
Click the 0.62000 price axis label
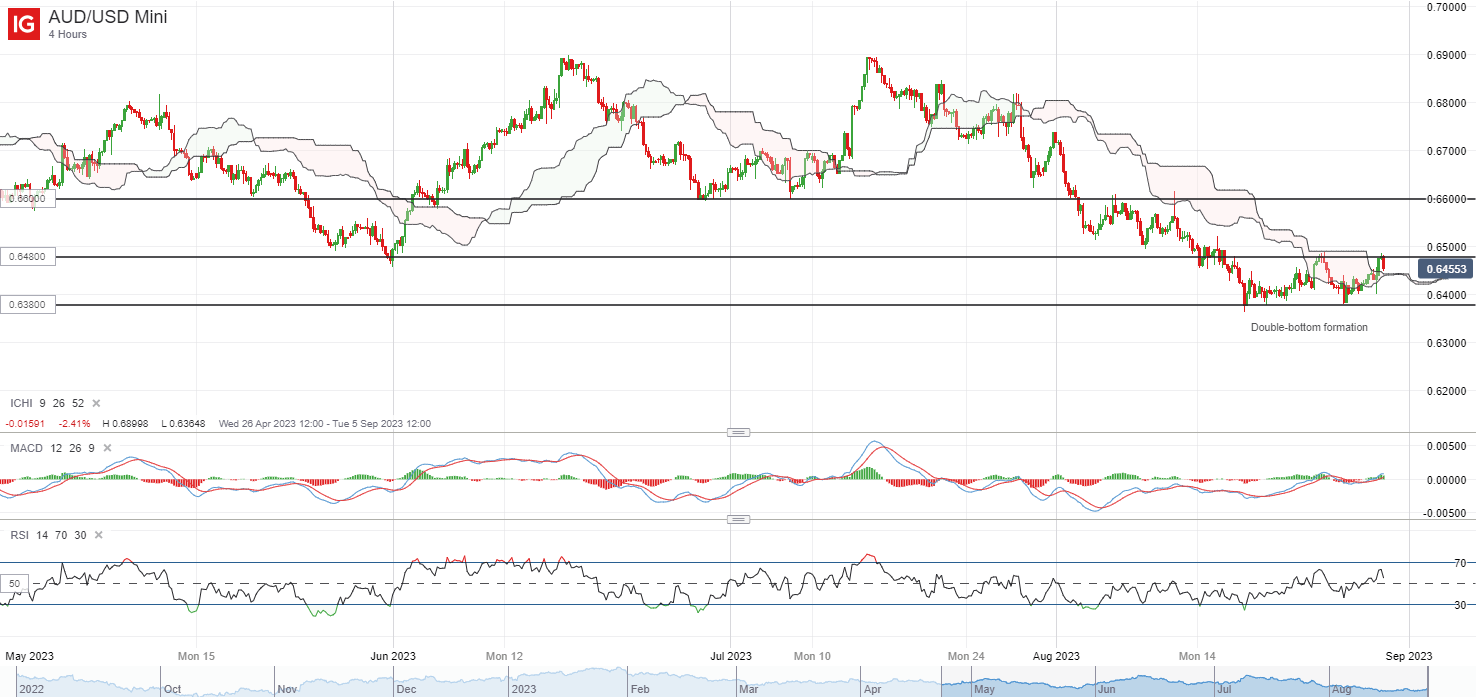1446,391
